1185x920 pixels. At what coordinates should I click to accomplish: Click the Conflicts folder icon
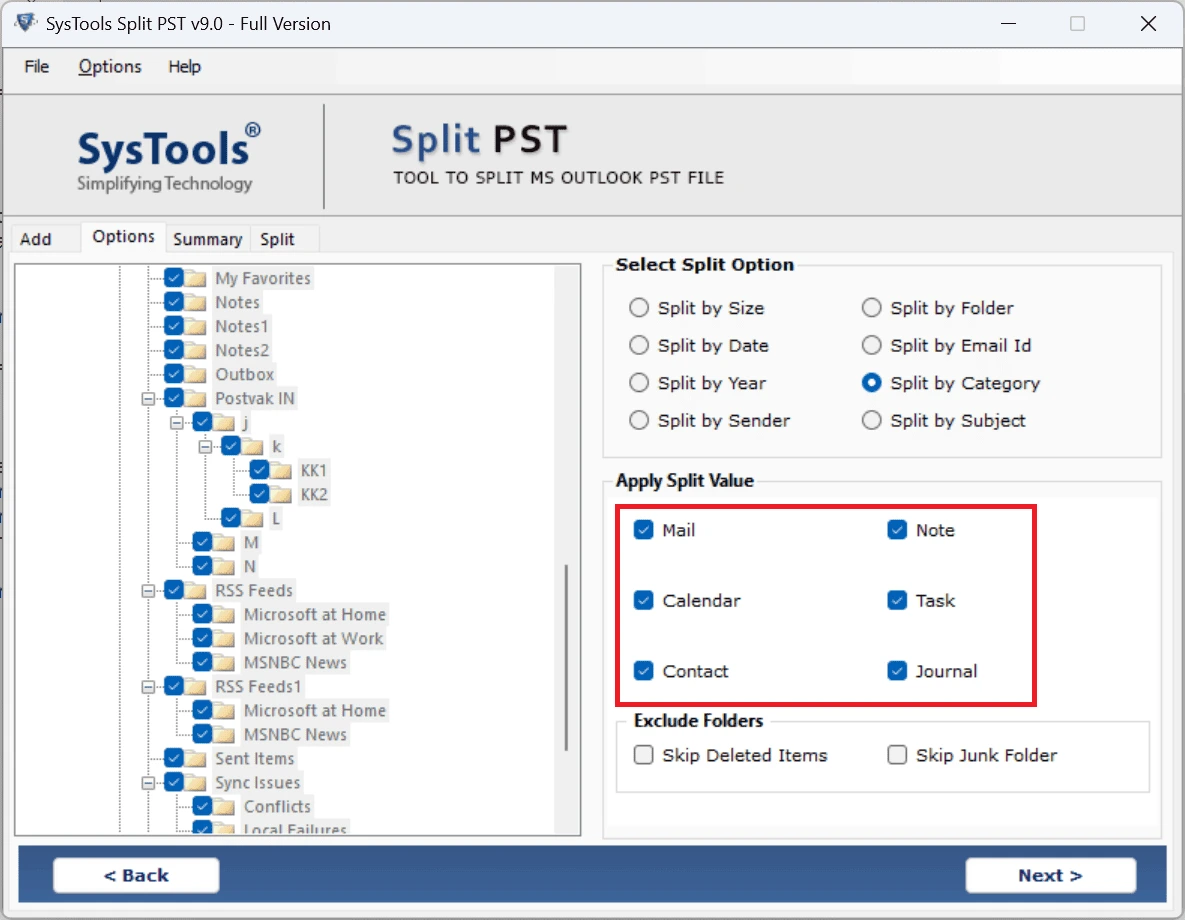pos(224,807)
